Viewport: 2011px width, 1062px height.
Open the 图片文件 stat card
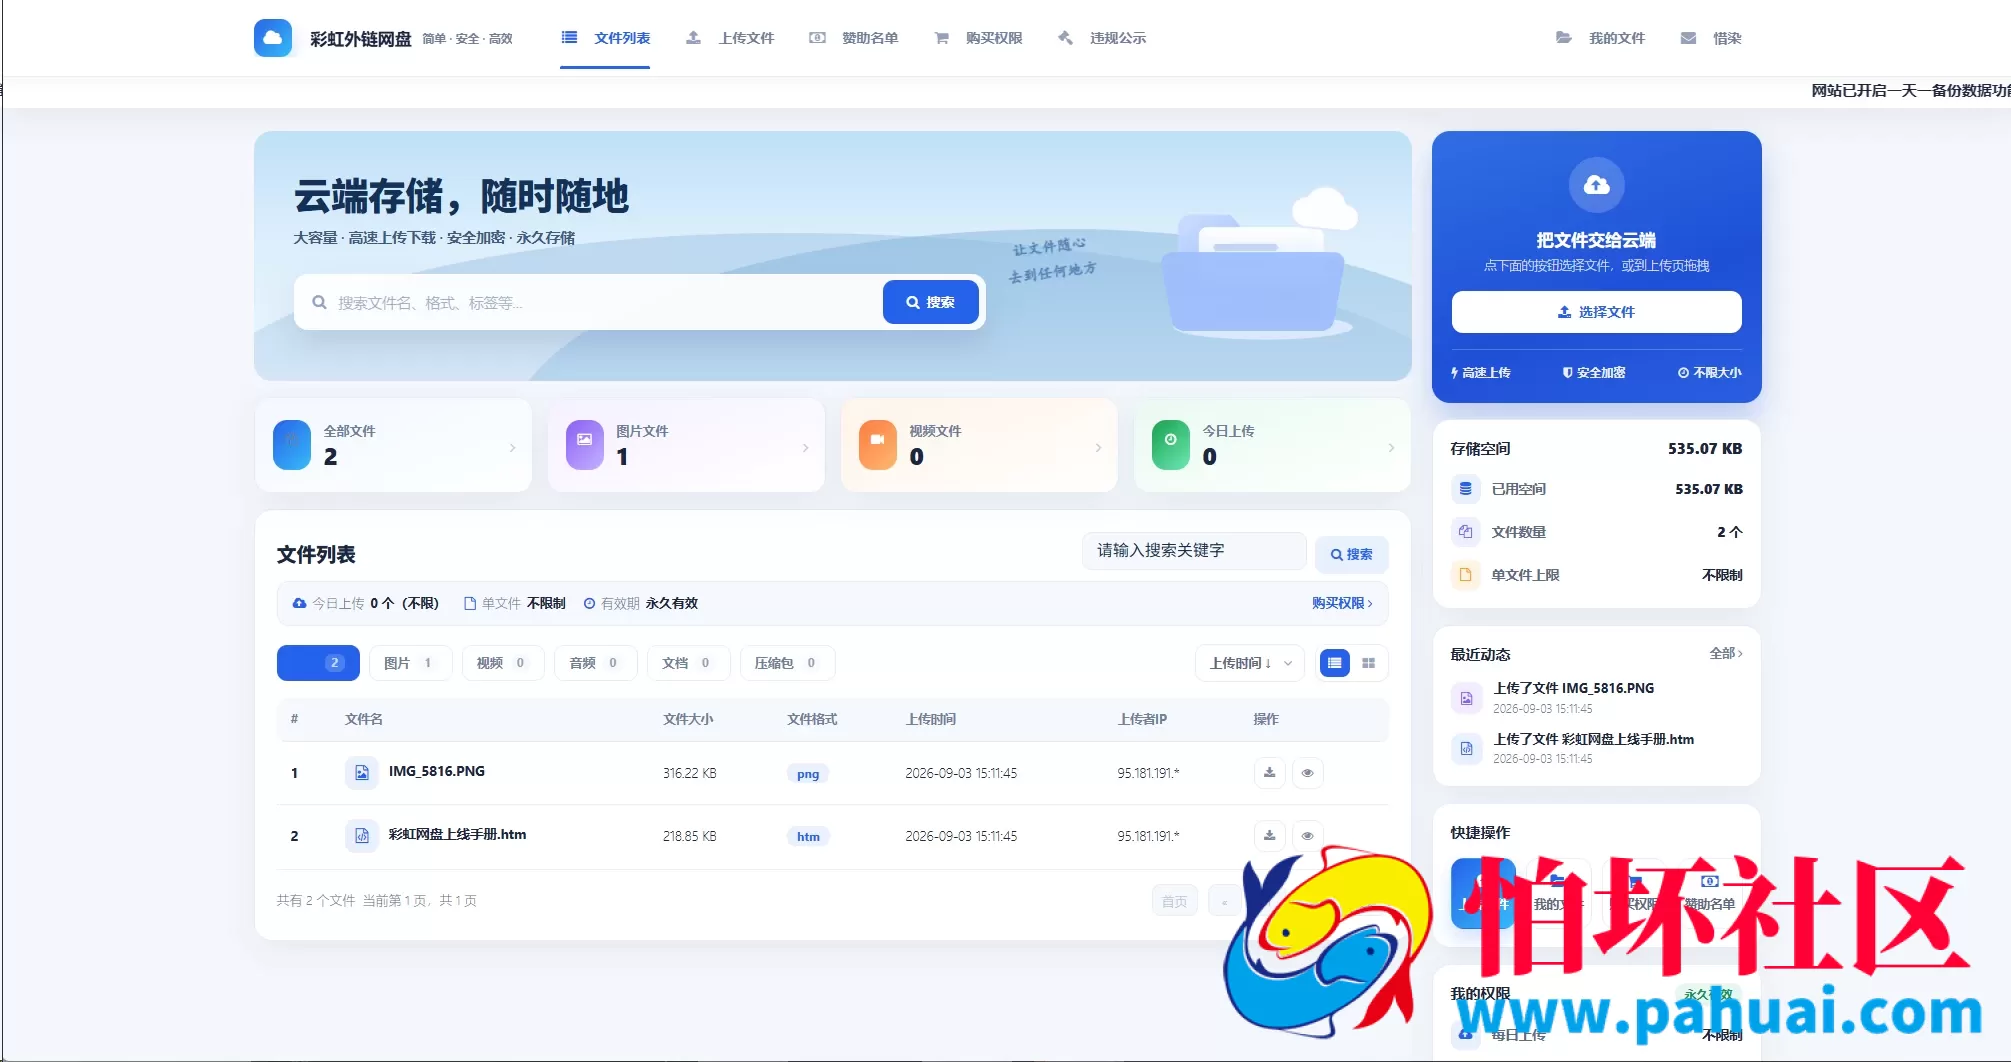click(x=686, y=445)
